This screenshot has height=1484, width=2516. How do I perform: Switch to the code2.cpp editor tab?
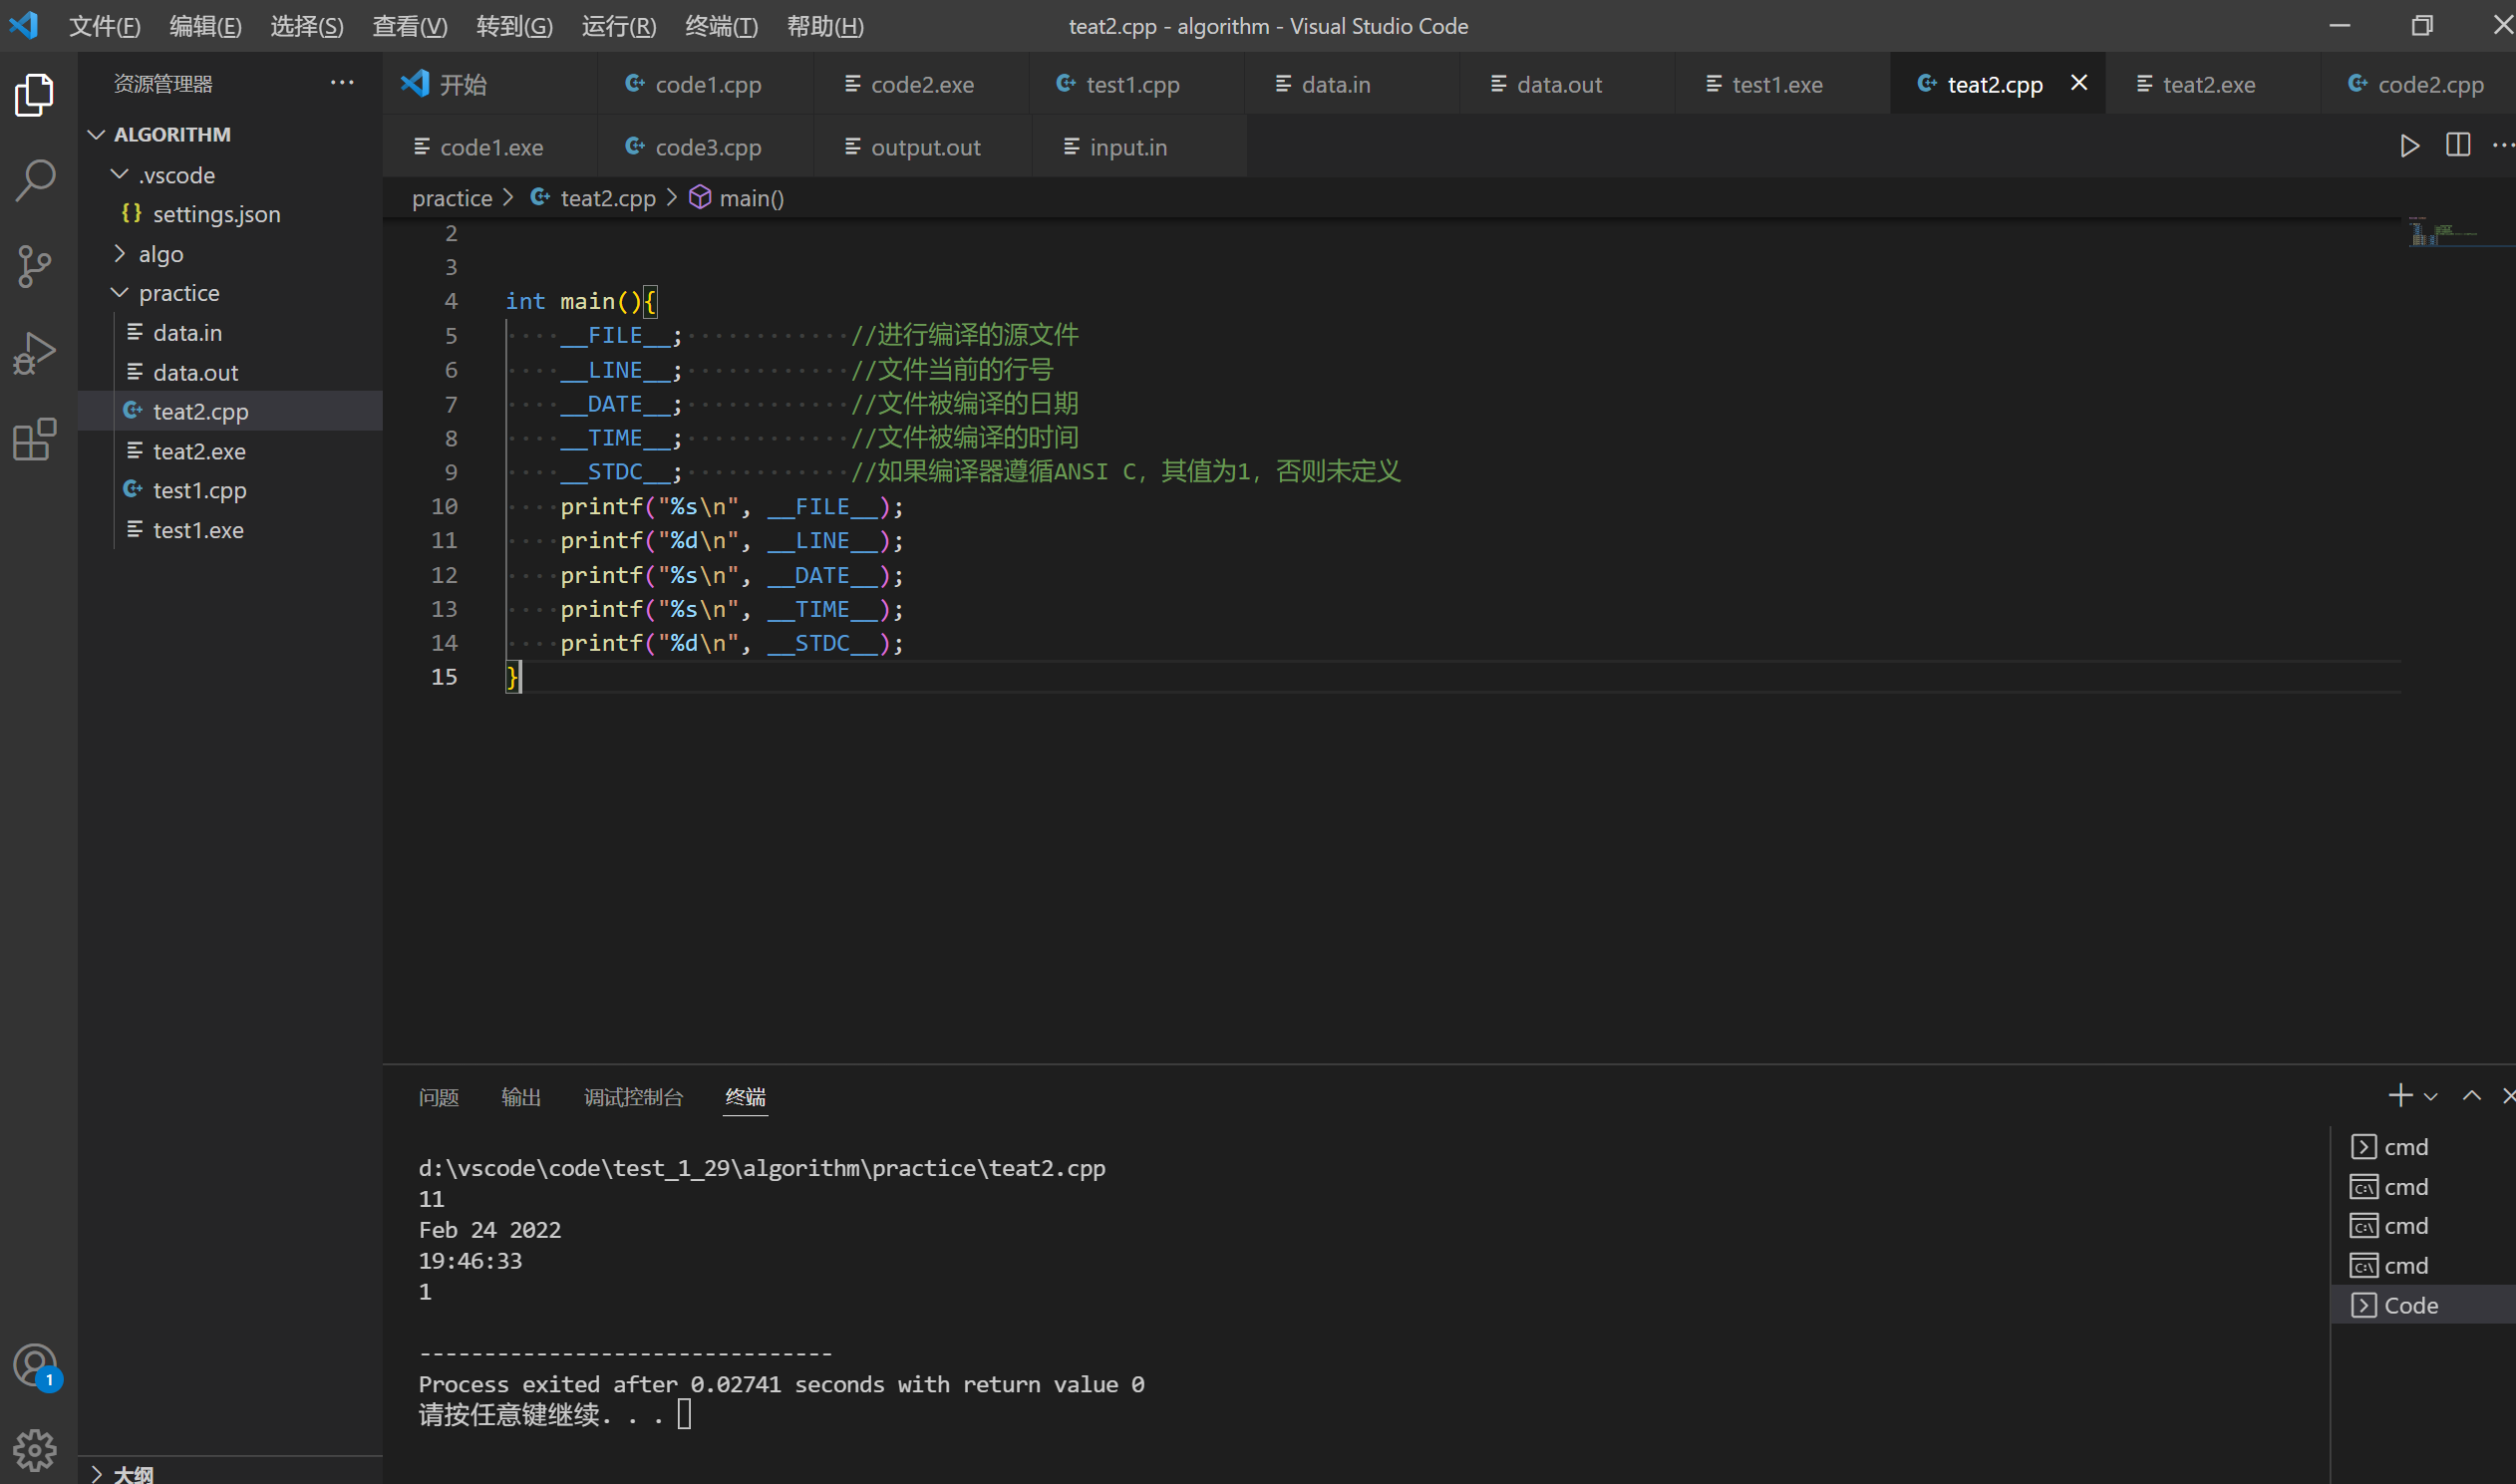[x=2418, y=84]
